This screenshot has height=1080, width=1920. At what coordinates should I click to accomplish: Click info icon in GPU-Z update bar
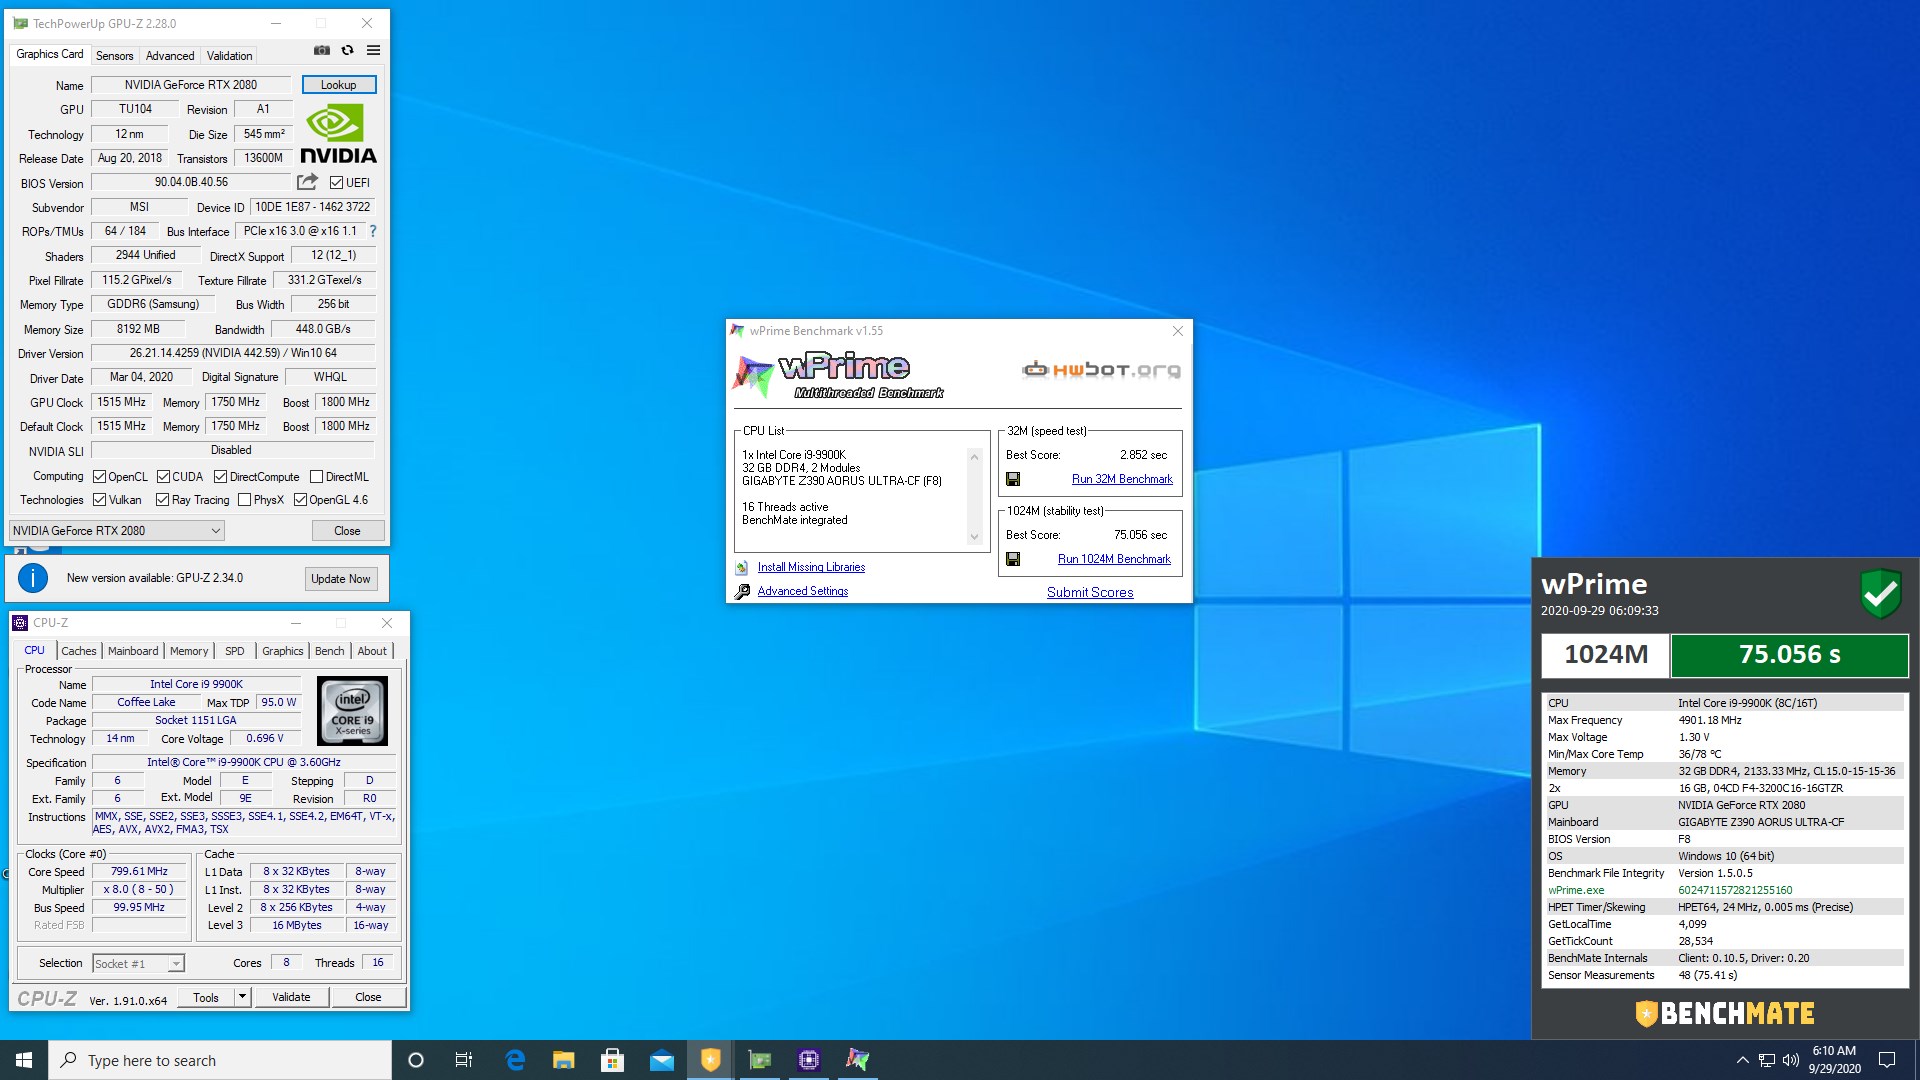[33, 578]
